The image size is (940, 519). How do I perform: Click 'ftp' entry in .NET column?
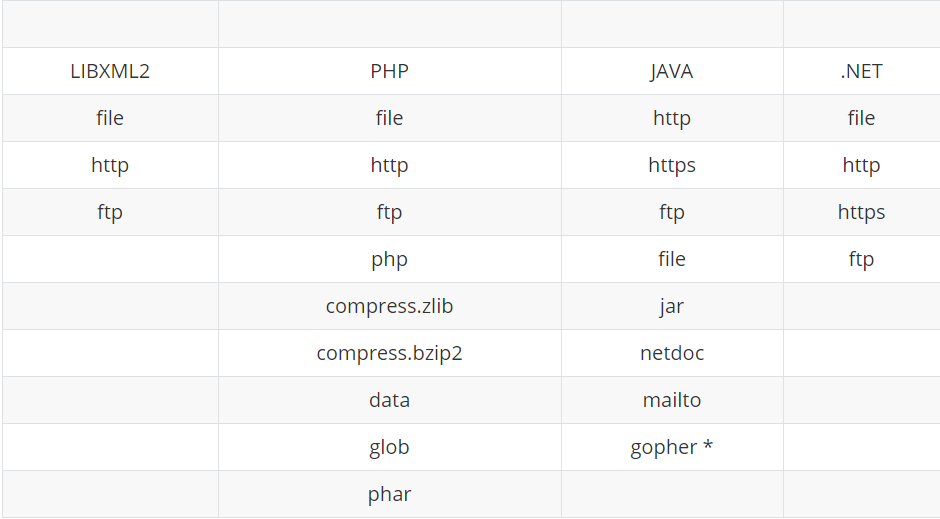pos(861,259)
